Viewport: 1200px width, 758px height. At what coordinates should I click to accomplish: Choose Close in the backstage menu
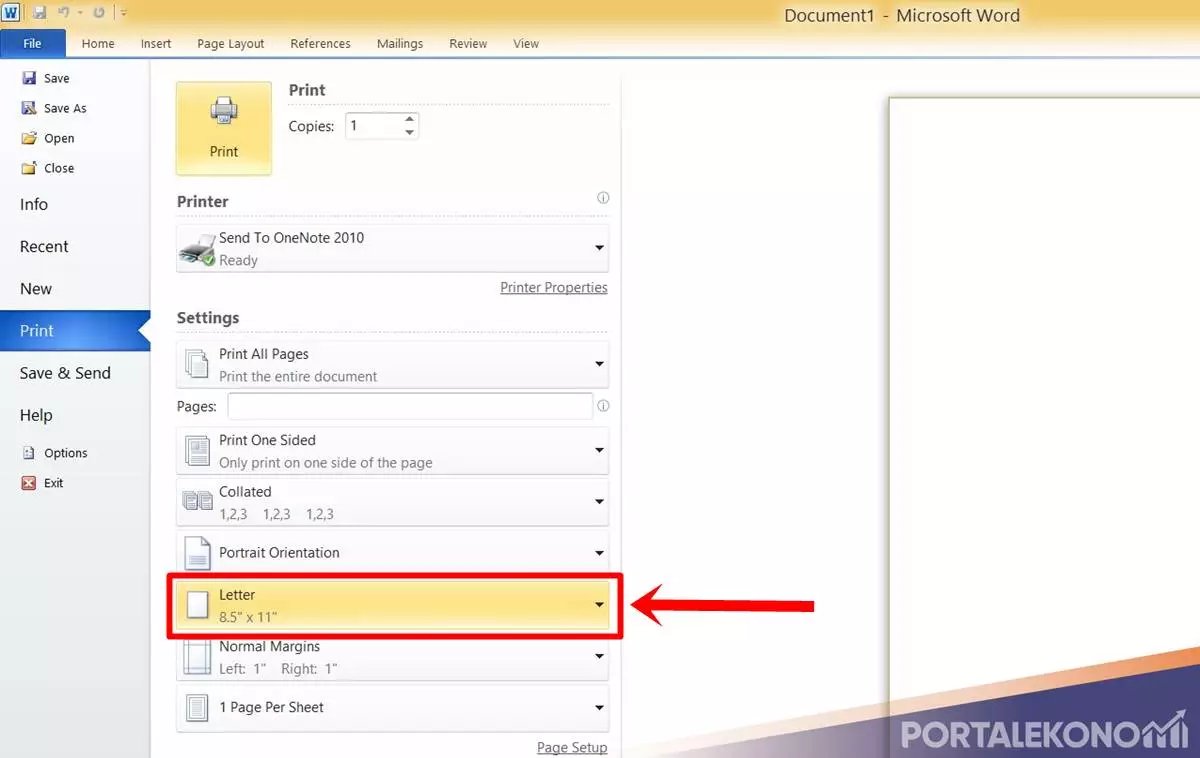click(48, 168)
